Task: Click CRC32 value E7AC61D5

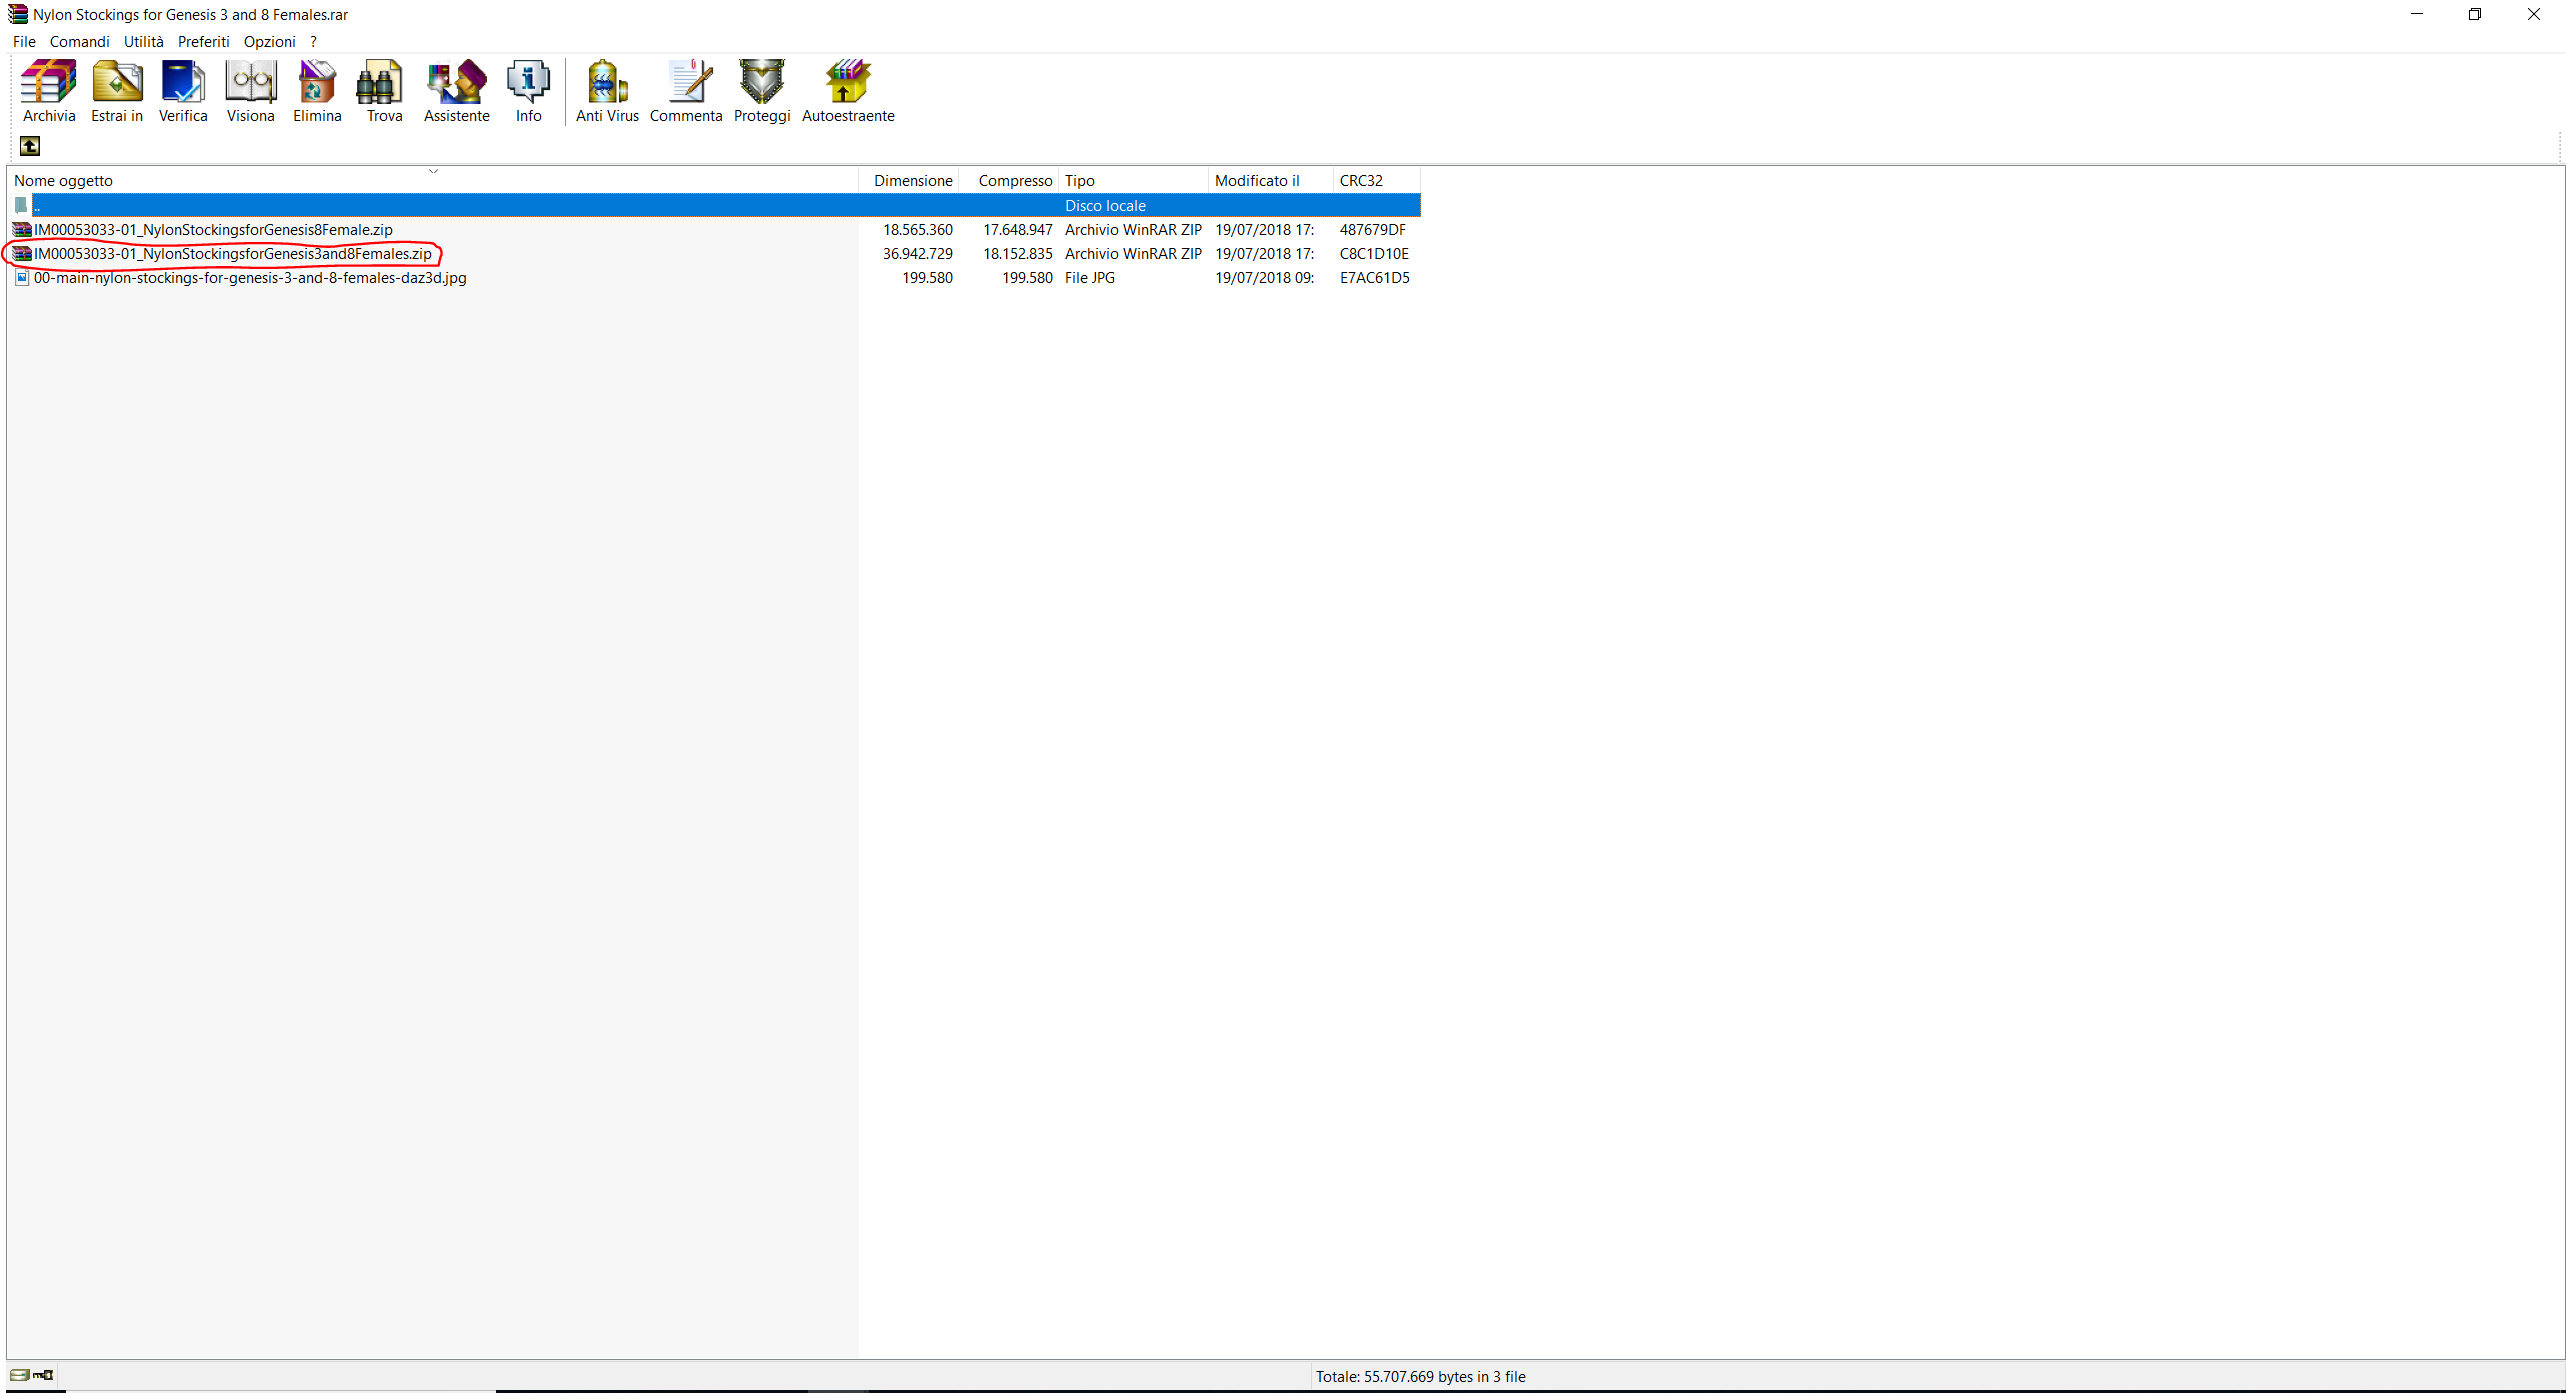Action: pyautogui.click(x=1374, y=277)
